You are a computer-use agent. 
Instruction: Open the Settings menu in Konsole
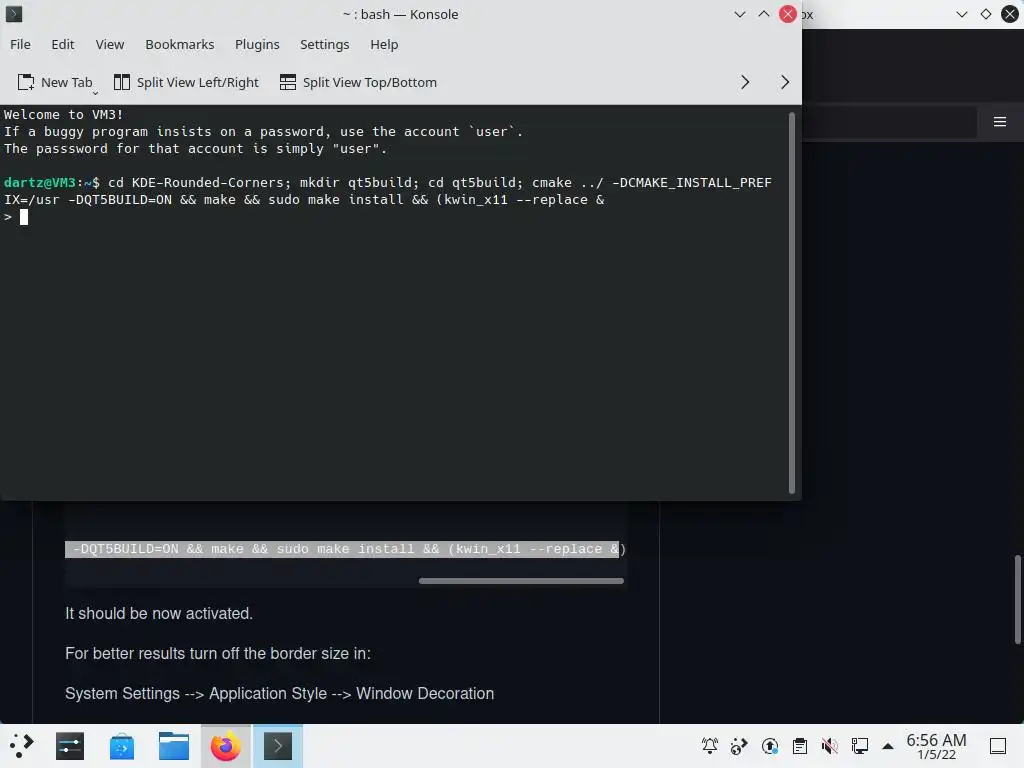tap(325, 44)
